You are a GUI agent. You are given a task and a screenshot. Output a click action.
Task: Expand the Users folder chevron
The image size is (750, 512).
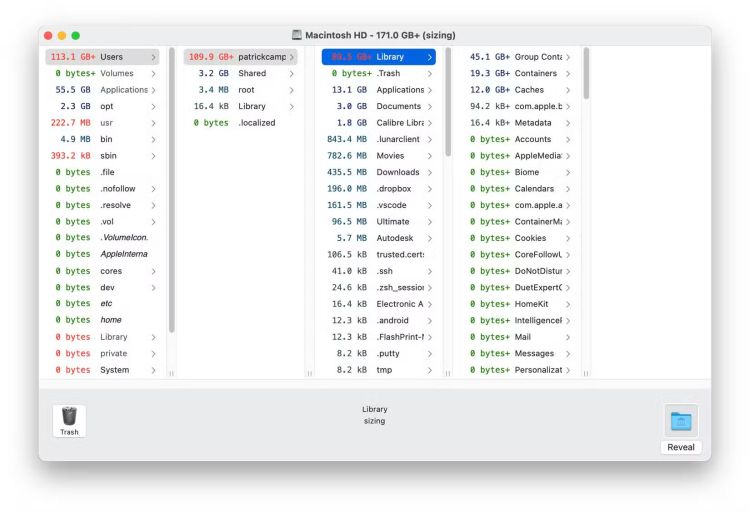click(x=153, y=57)
